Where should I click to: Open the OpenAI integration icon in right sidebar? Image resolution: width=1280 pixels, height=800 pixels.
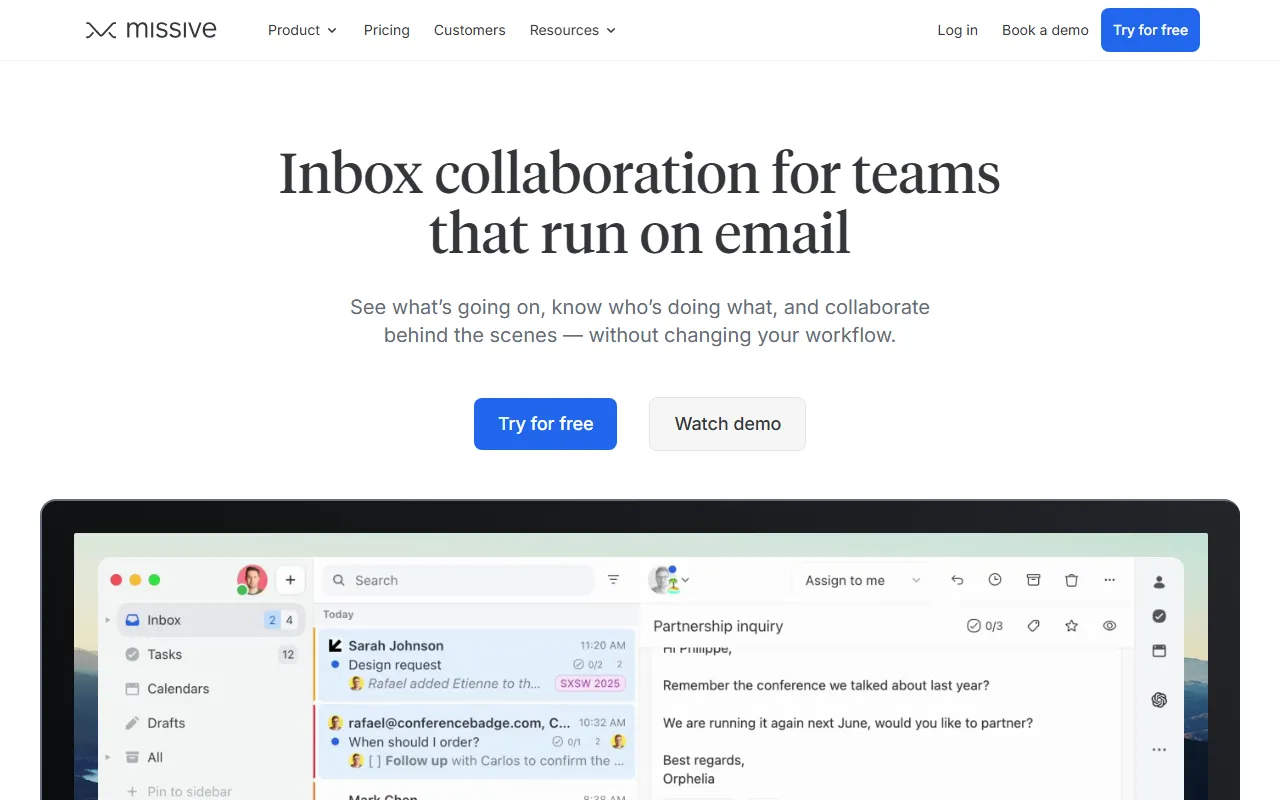[1159, 700]
